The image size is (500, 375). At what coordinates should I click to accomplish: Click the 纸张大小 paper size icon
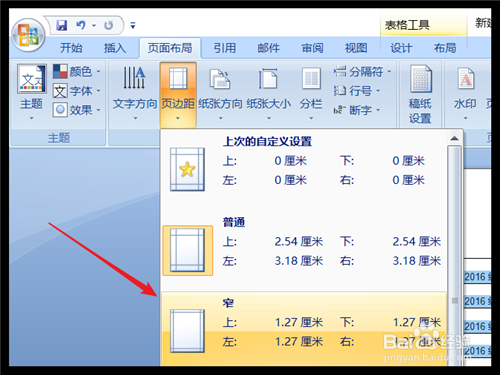pos(268,79)
